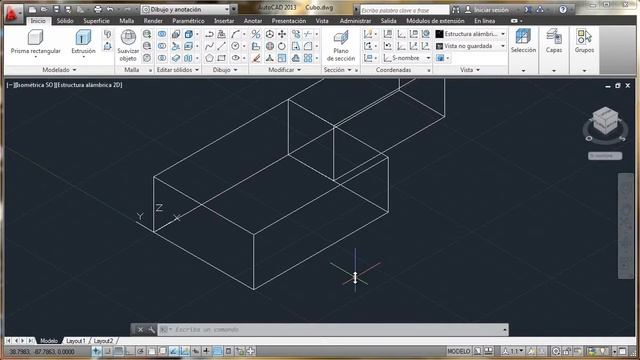
Task: Click the Suavizar objeto mesh tool
Action: coord(128,45)
